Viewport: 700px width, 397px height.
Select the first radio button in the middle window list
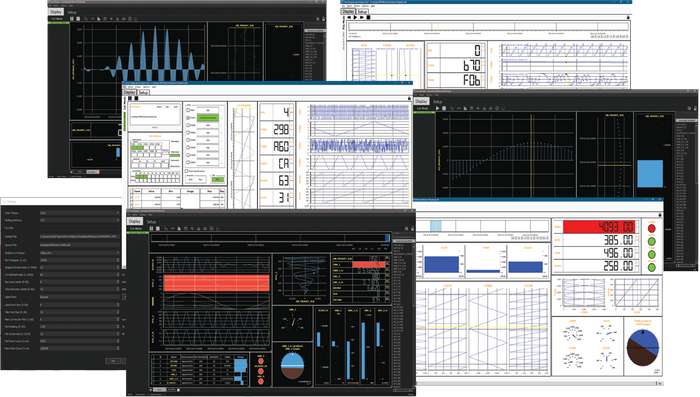tap(188, 110)
